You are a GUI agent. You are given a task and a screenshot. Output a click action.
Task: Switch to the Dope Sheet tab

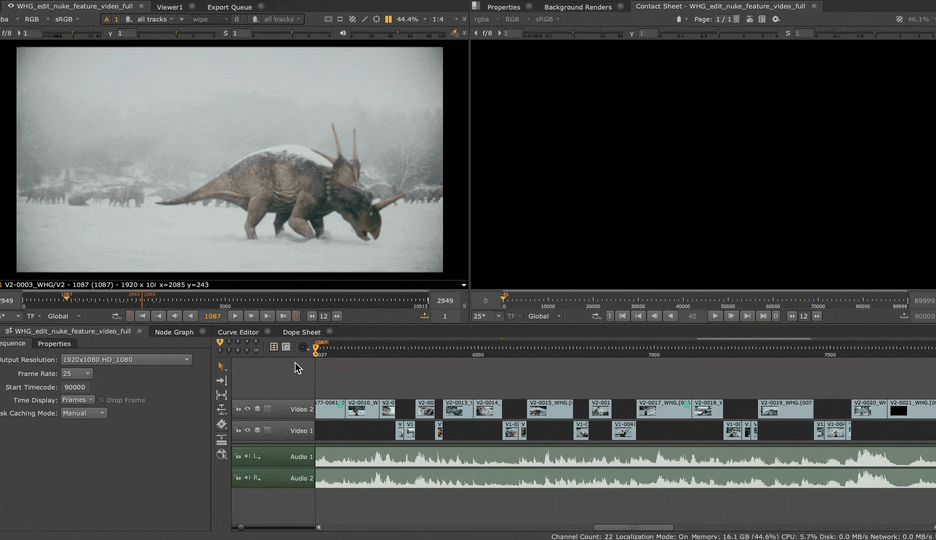click(x=301, y=332)
